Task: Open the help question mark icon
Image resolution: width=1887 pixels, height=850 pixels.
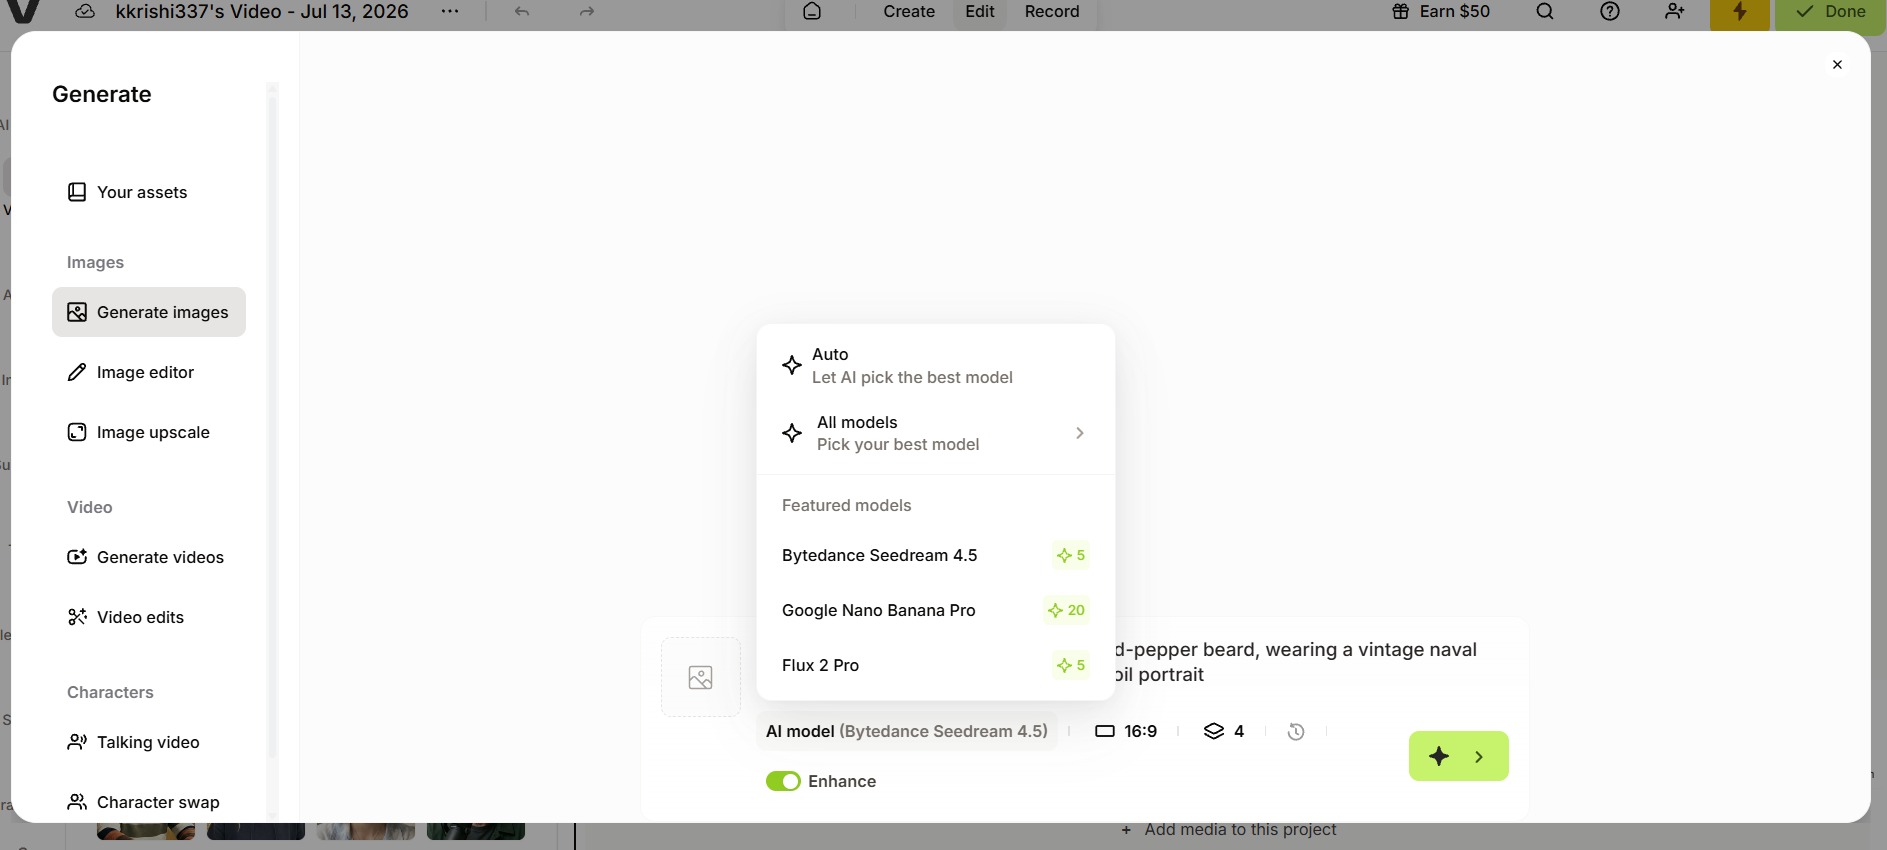Action: (1610, 12)
